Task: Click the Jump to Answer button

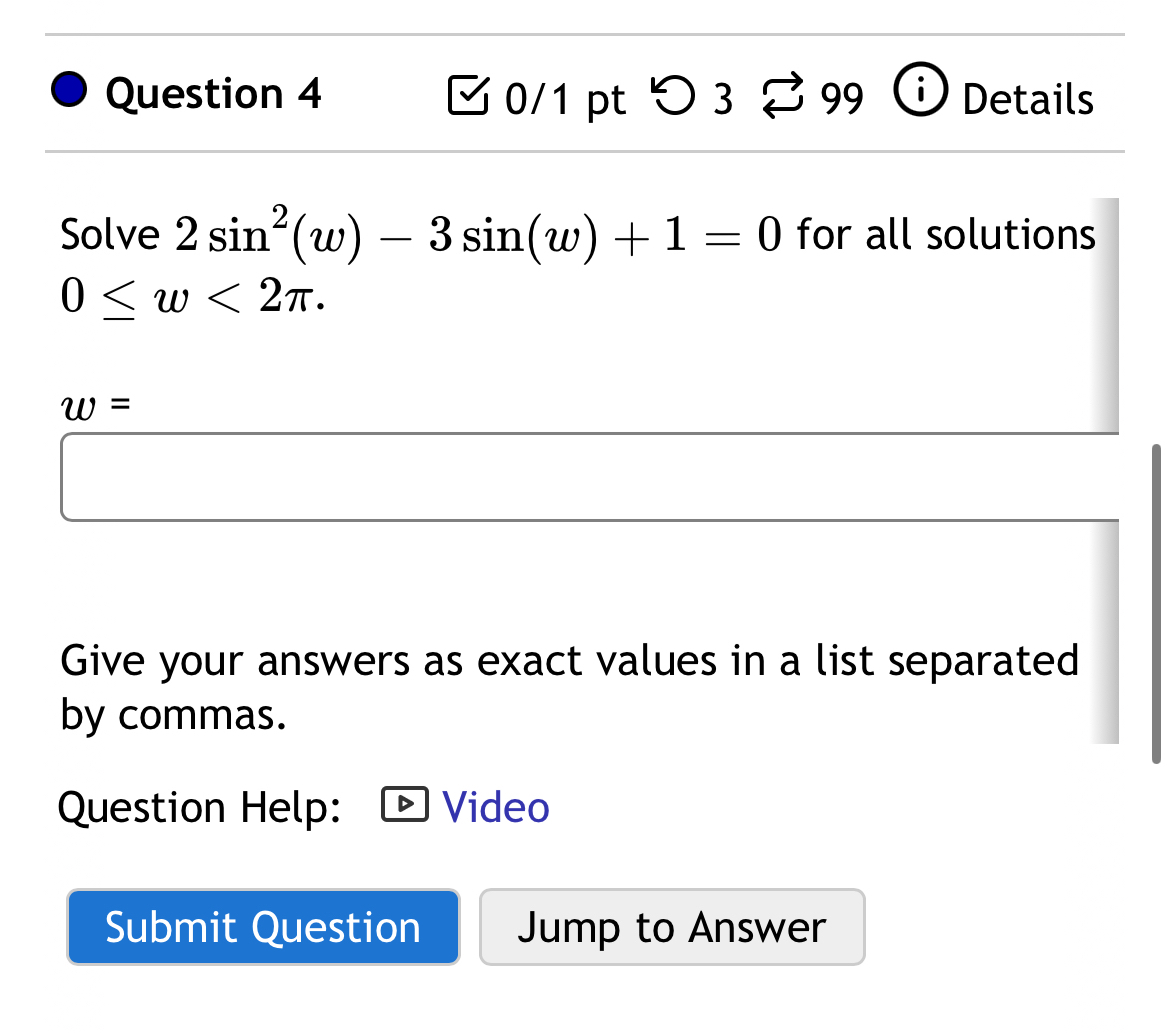Action: 672,927
